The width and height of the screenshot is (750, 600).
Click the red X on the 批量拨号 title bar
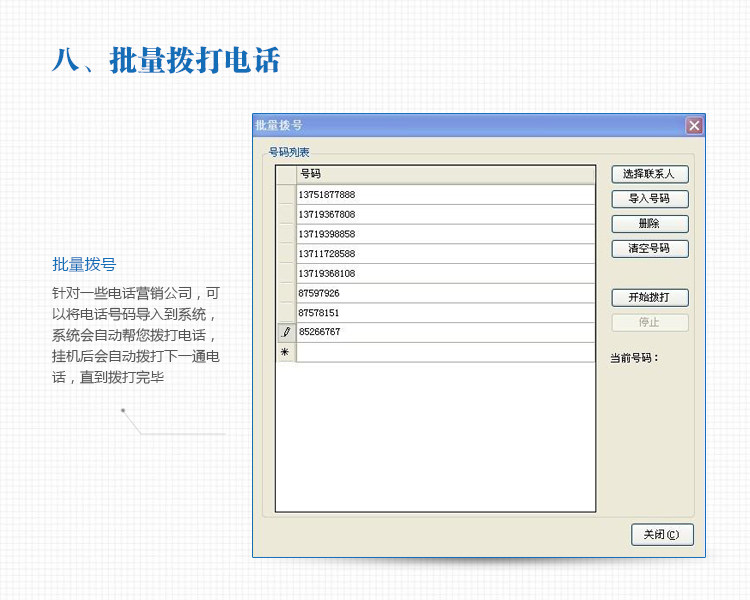[x=694, y=126]
